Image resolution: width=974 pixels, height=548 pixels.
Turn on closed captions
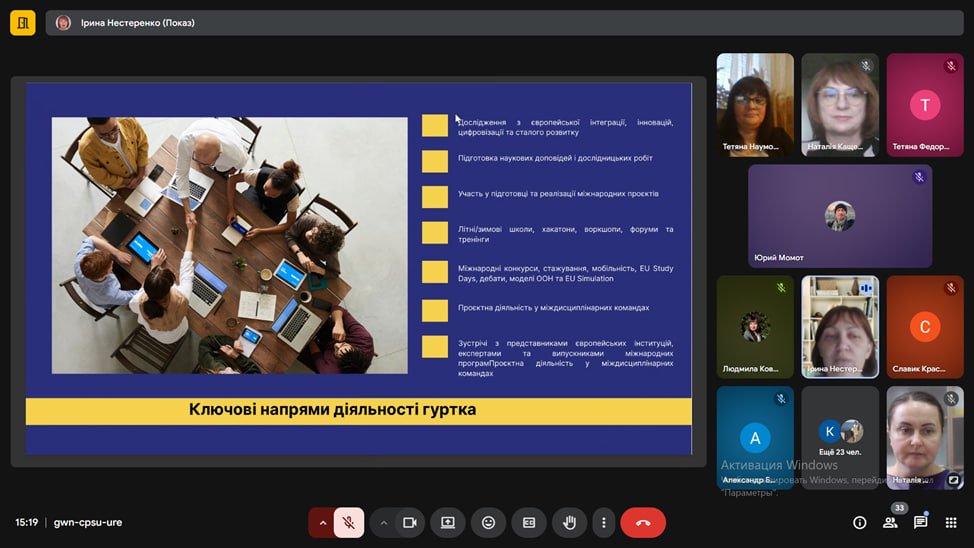(529, 522)
